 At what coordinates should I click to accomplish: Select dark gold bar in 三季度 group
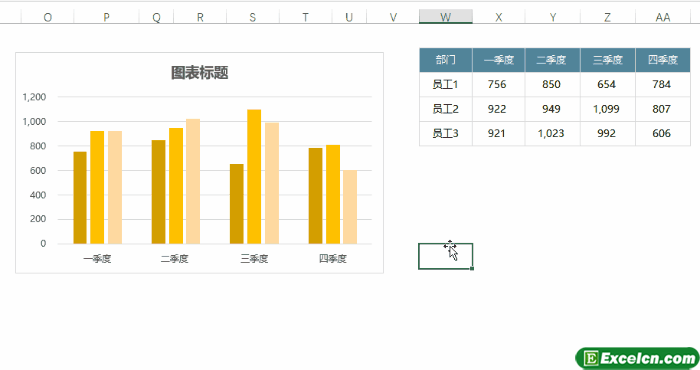(x=237, y=204)
